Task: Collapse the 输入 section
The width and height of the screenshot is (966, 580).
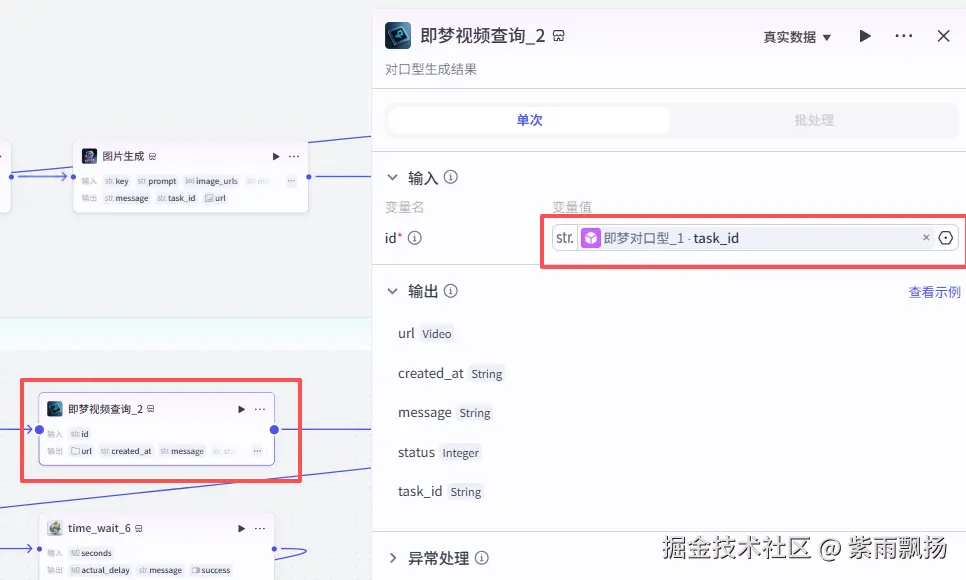Action: click(392, 178)
